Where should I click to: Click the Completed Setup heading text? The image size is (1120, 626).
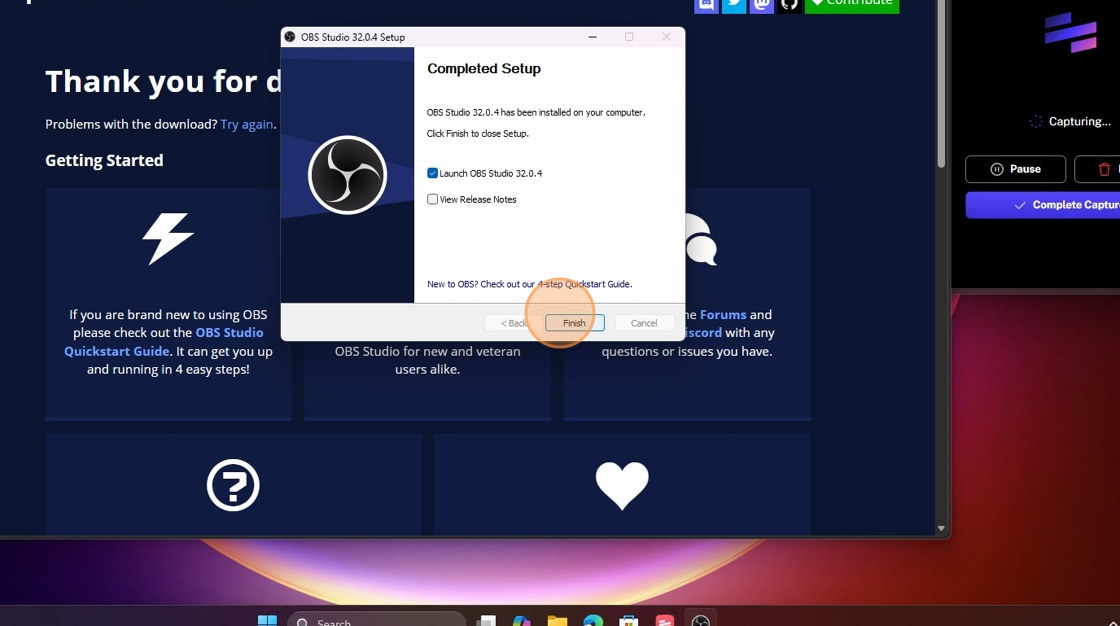point(484,69)
